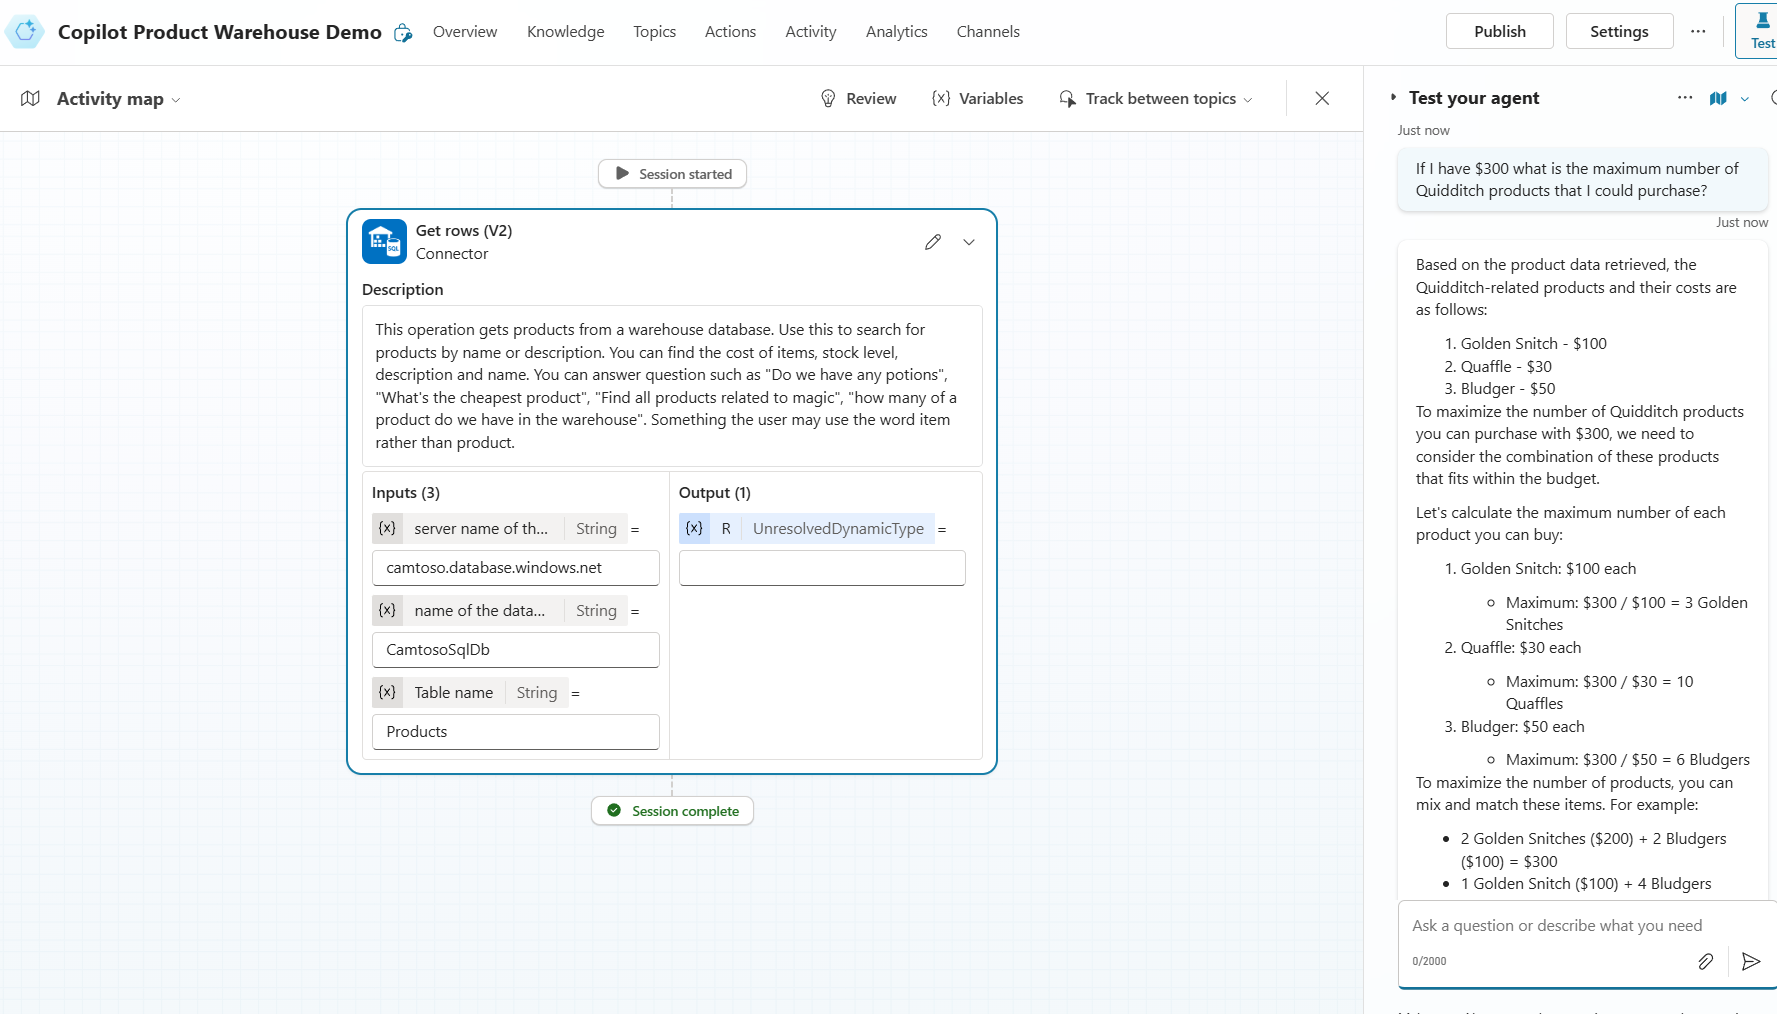The image size is (1777, 1014).
Task: Click the send message arrow icon
Action: [x=1750, y=961]
